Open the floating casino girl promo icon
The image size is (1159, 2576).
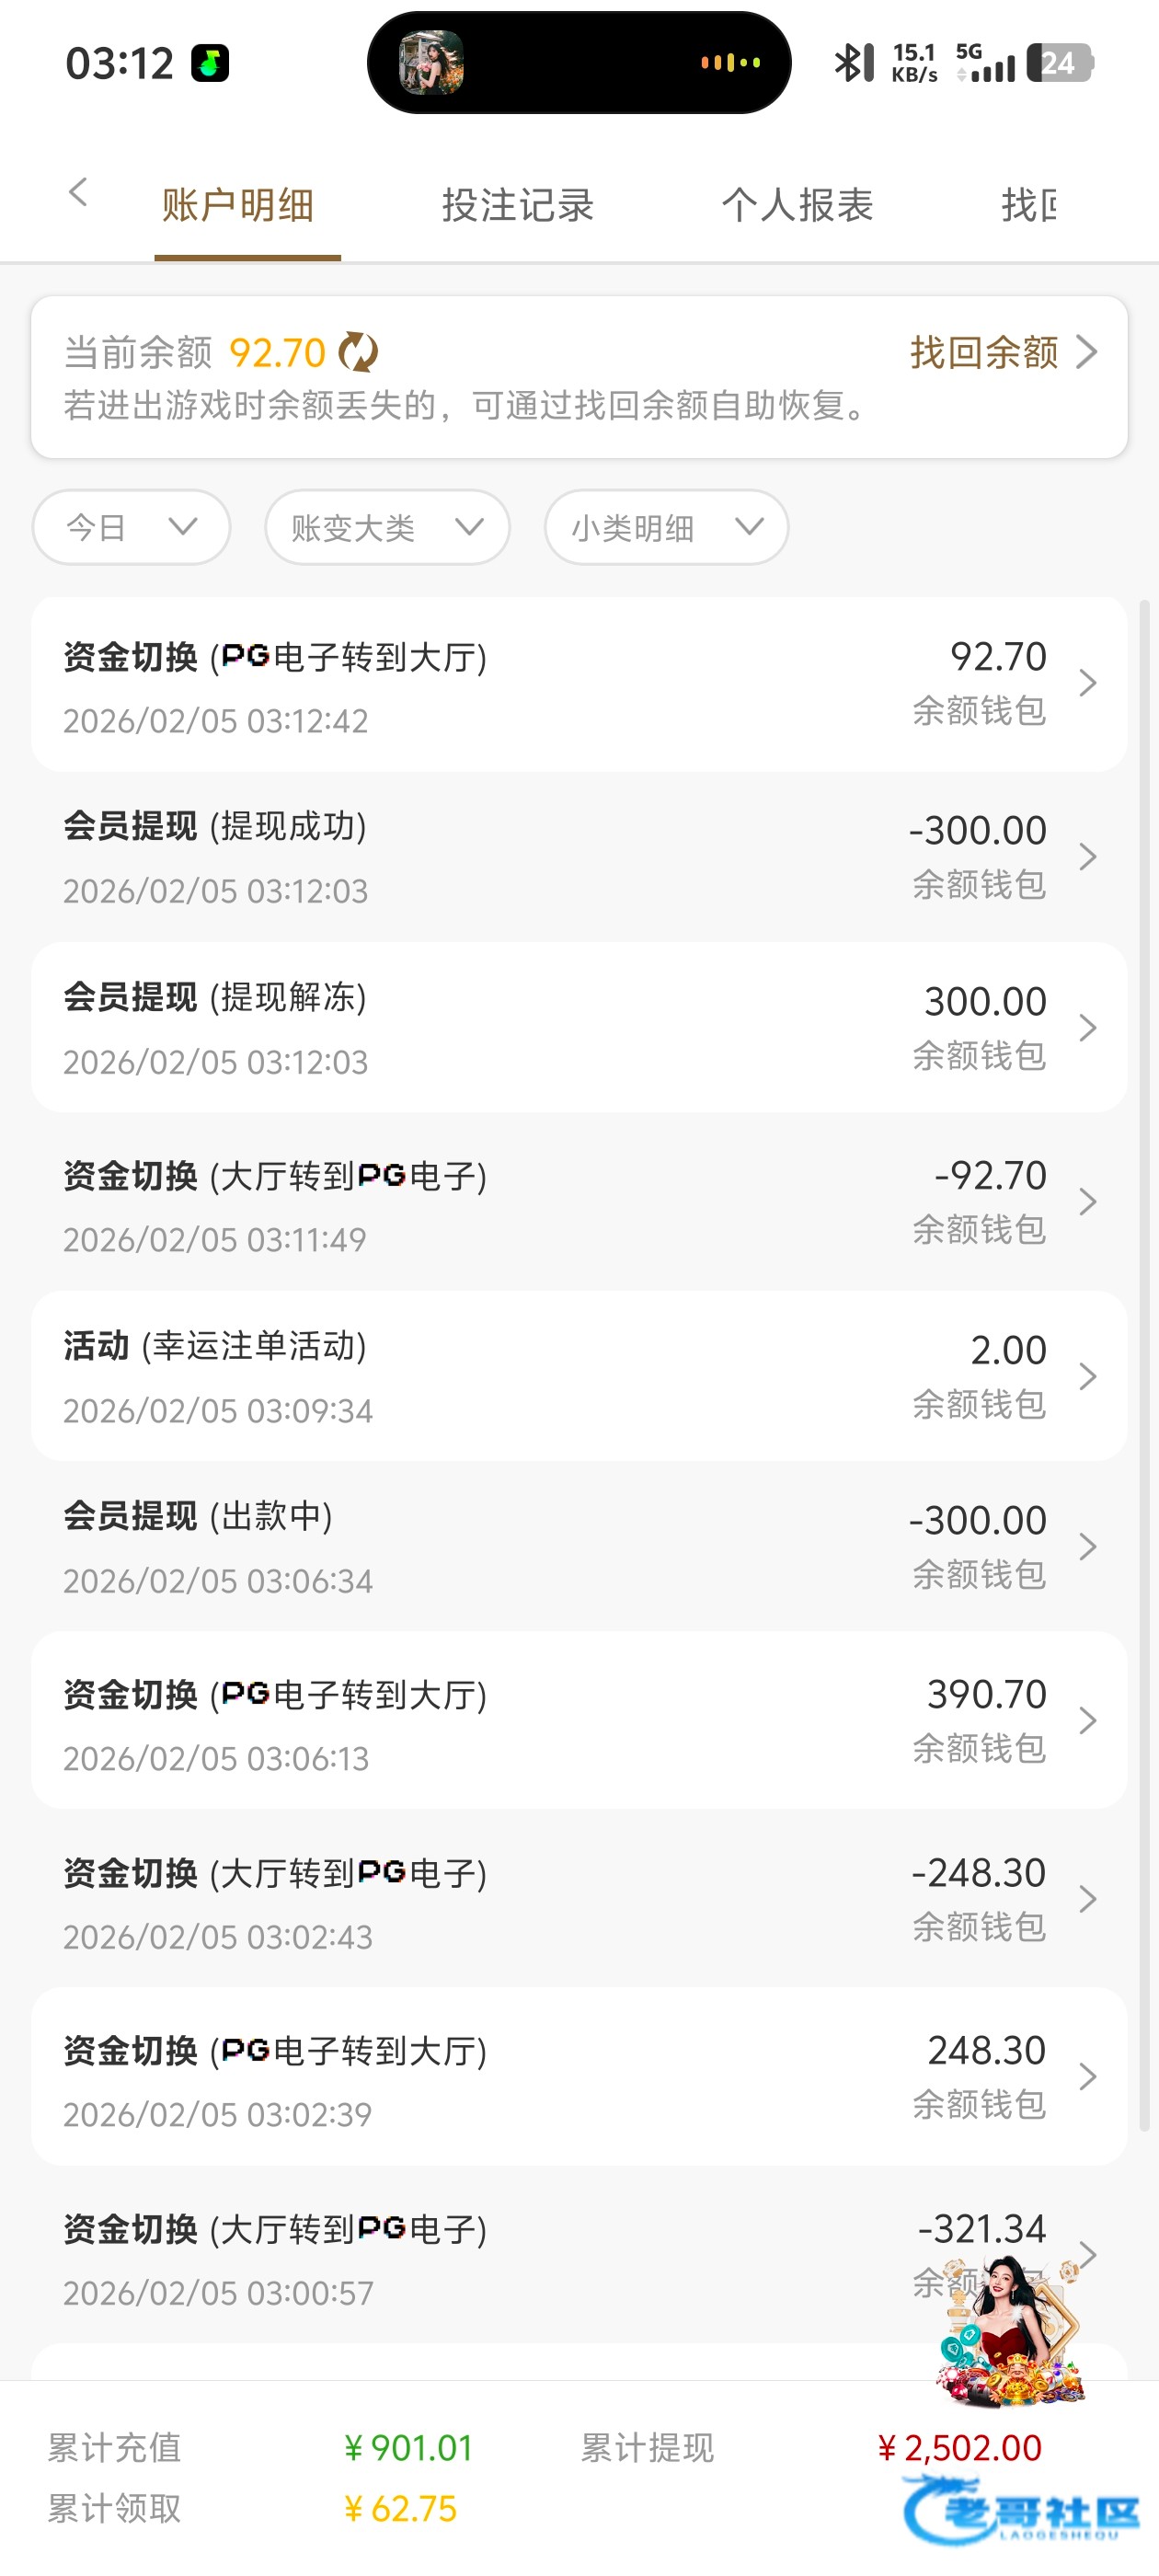pyautogui.click(x=1010, y=2330)
